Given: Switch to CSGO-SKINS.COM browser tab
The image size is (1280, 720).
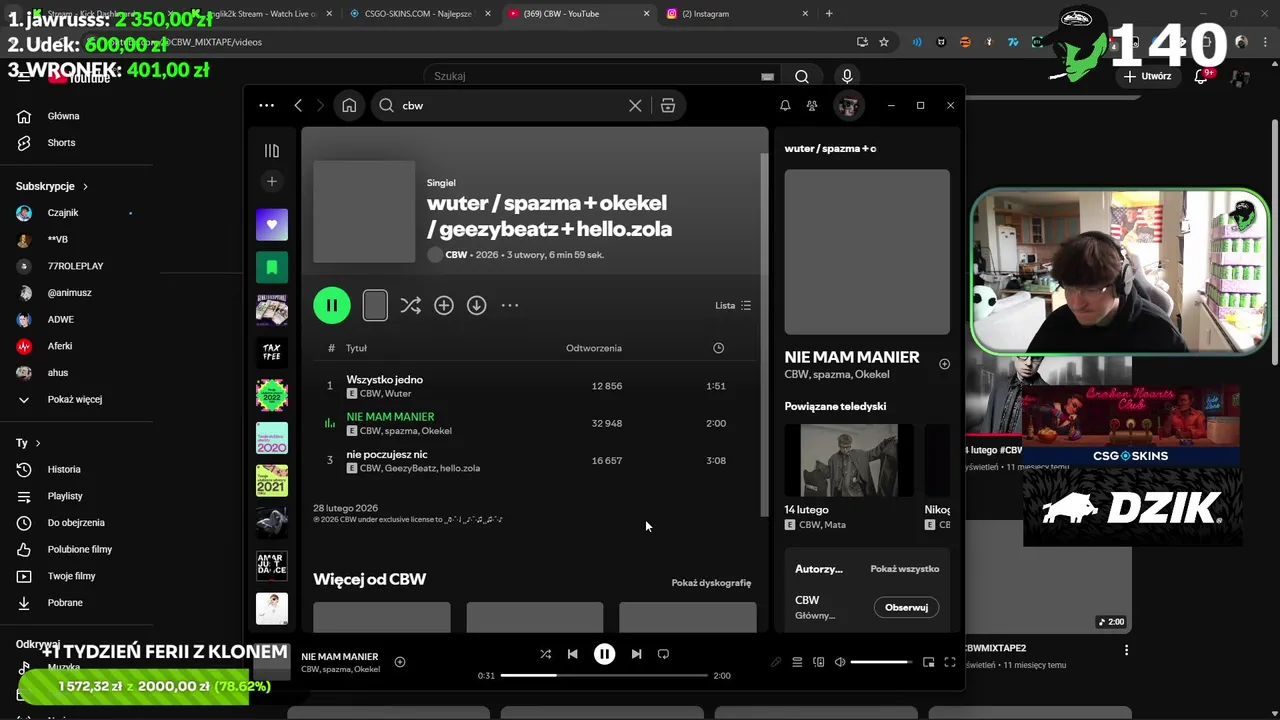Looking at the screenshot, I should pyautogui.click(x=418, y=14).
